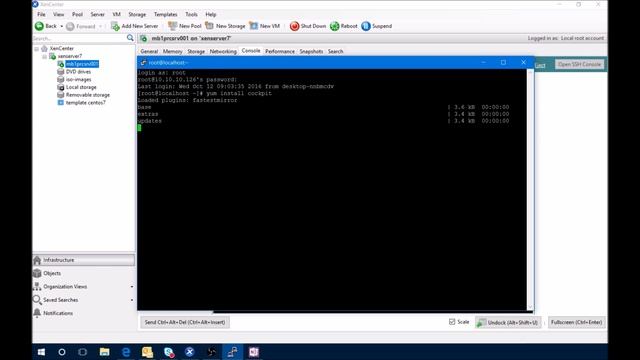Click the XenCenter root node icon
Screen dimensions: 640x360
(44, 49)
